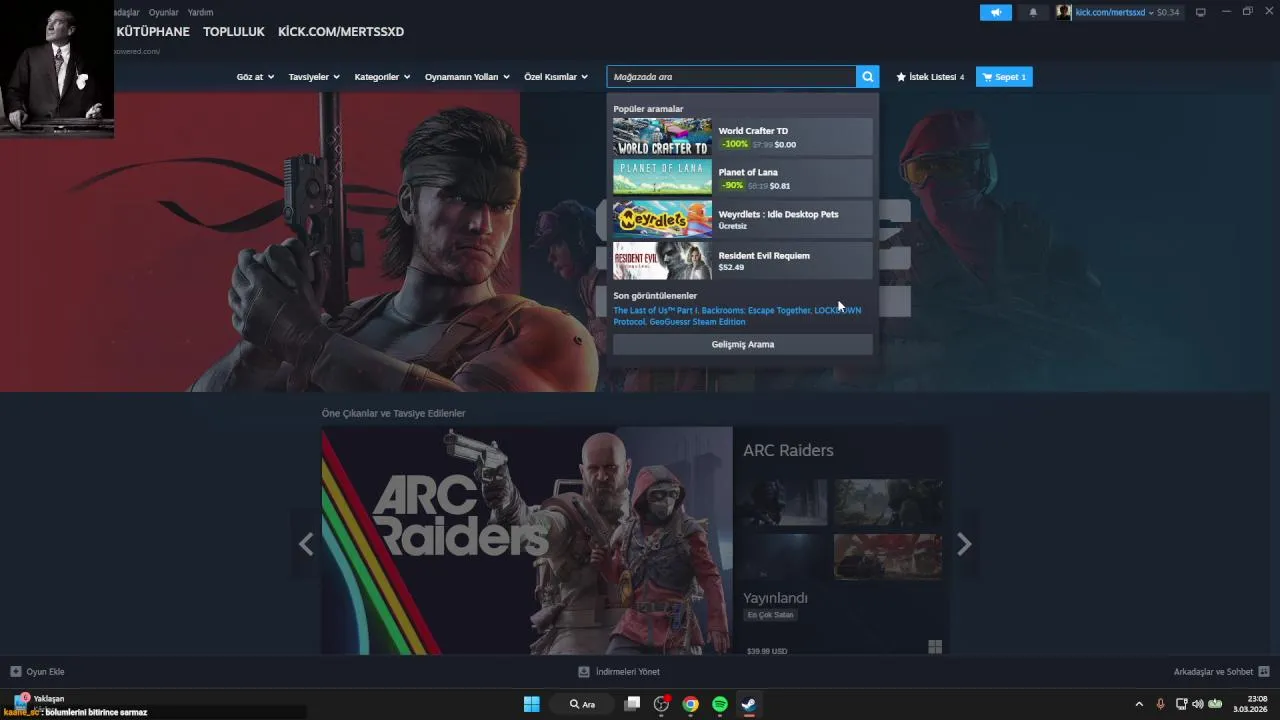Screen dimensions: 1280x720
Task: Click the İndirmeleri Yönet label
Action: (627, 672)
